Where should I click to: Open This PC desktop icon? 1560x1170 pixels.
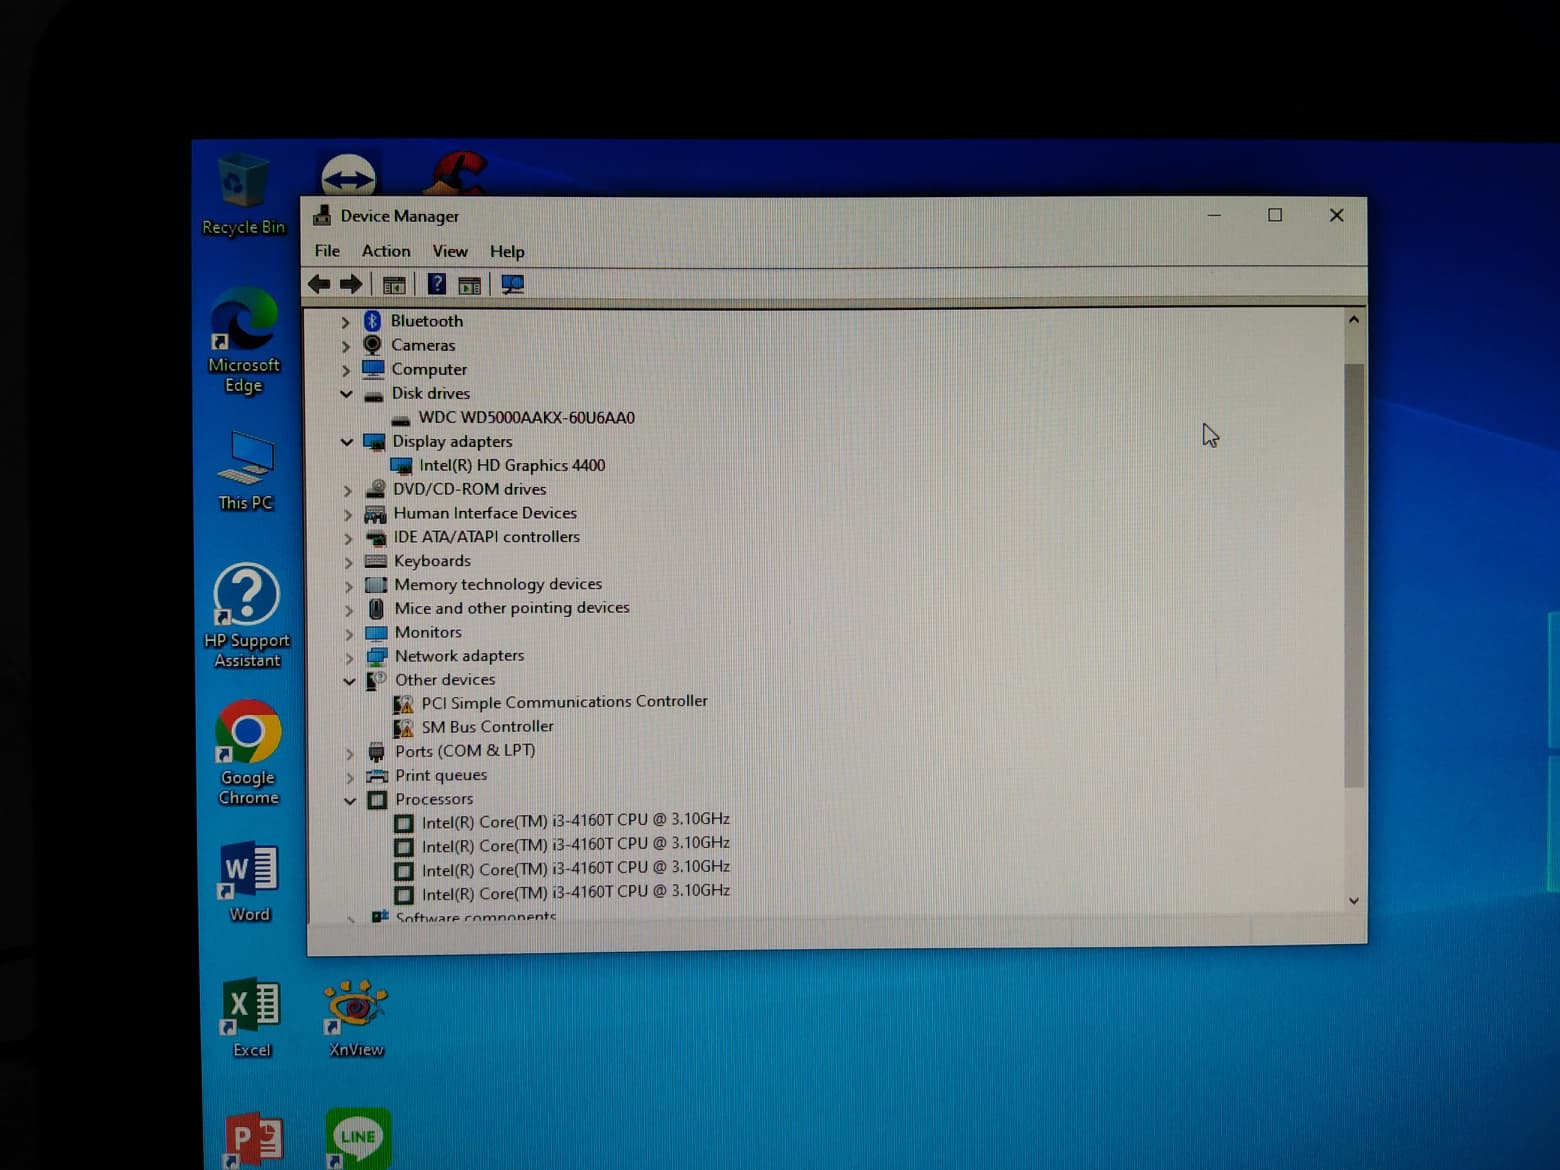tap(245, 471)
